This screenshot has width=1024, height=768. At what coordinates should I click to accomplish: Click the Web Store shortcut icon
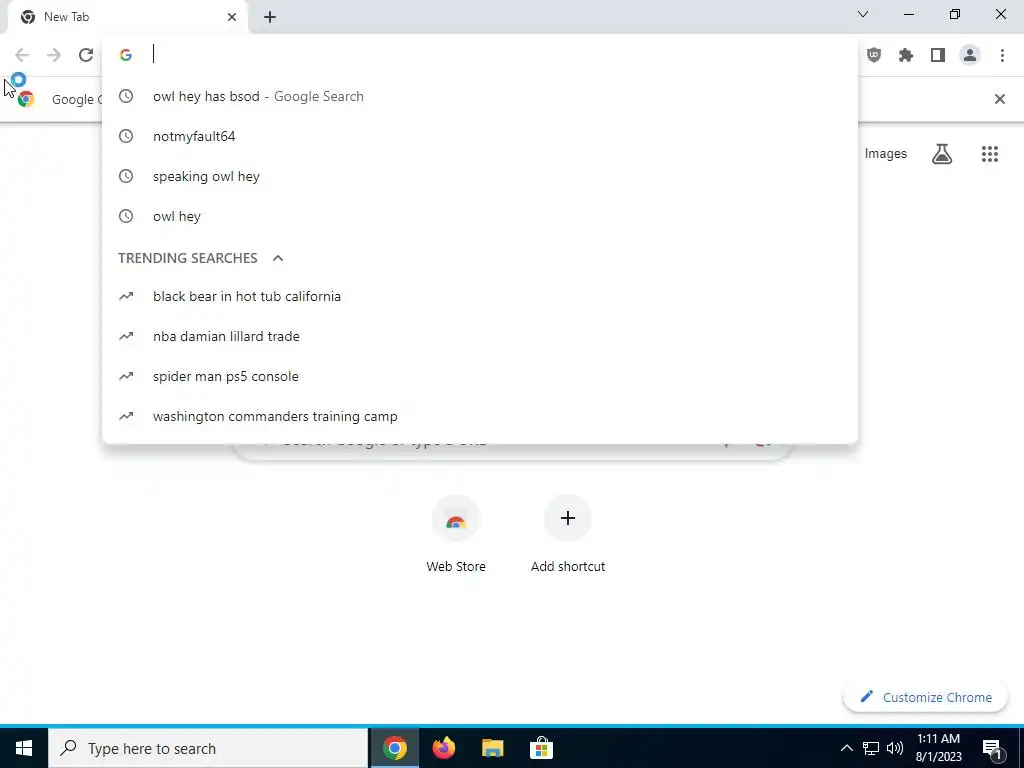click(456, 519)
